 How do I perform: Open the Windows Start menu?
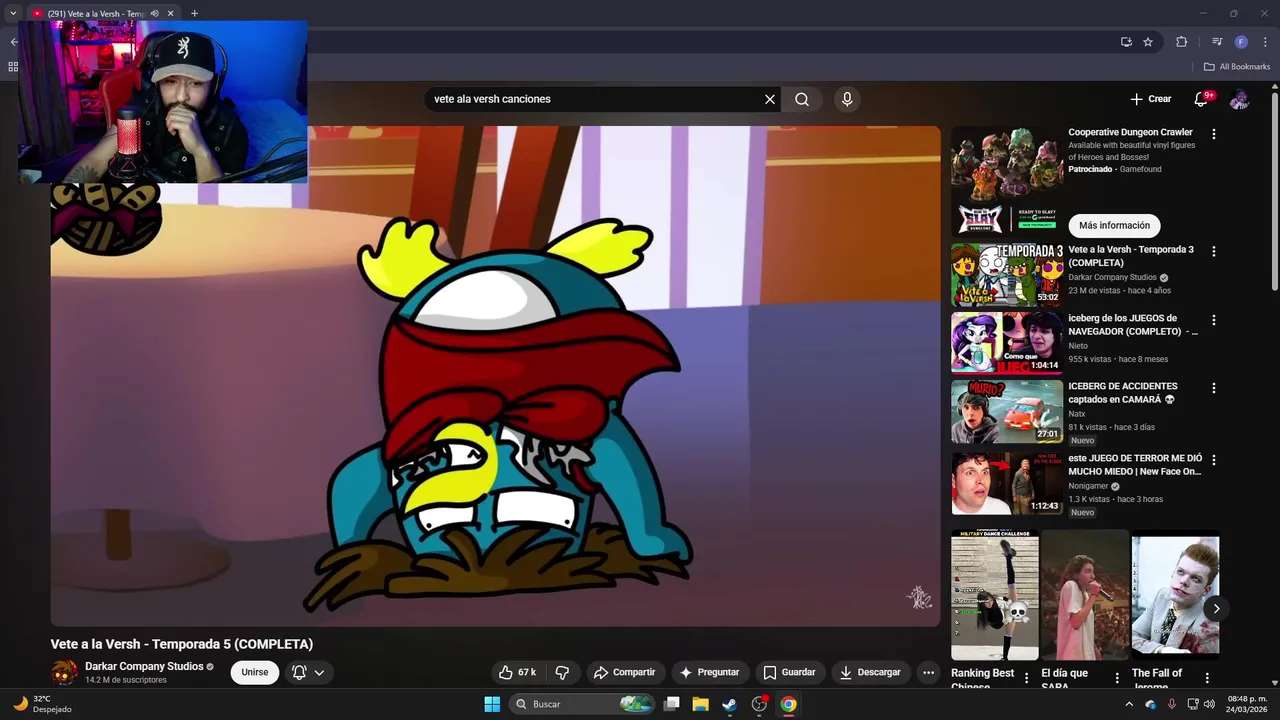(x=492, y=704)
